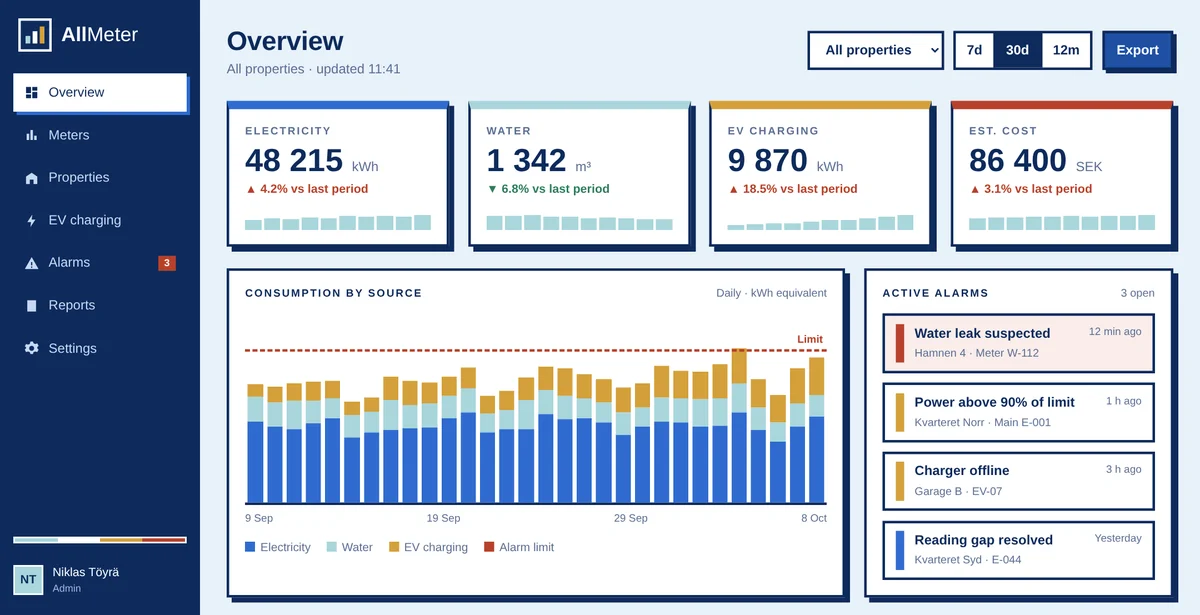This screenshot has width=1200, height=615.
Task: Go to the Properties menu item
Action: point(100,178)
